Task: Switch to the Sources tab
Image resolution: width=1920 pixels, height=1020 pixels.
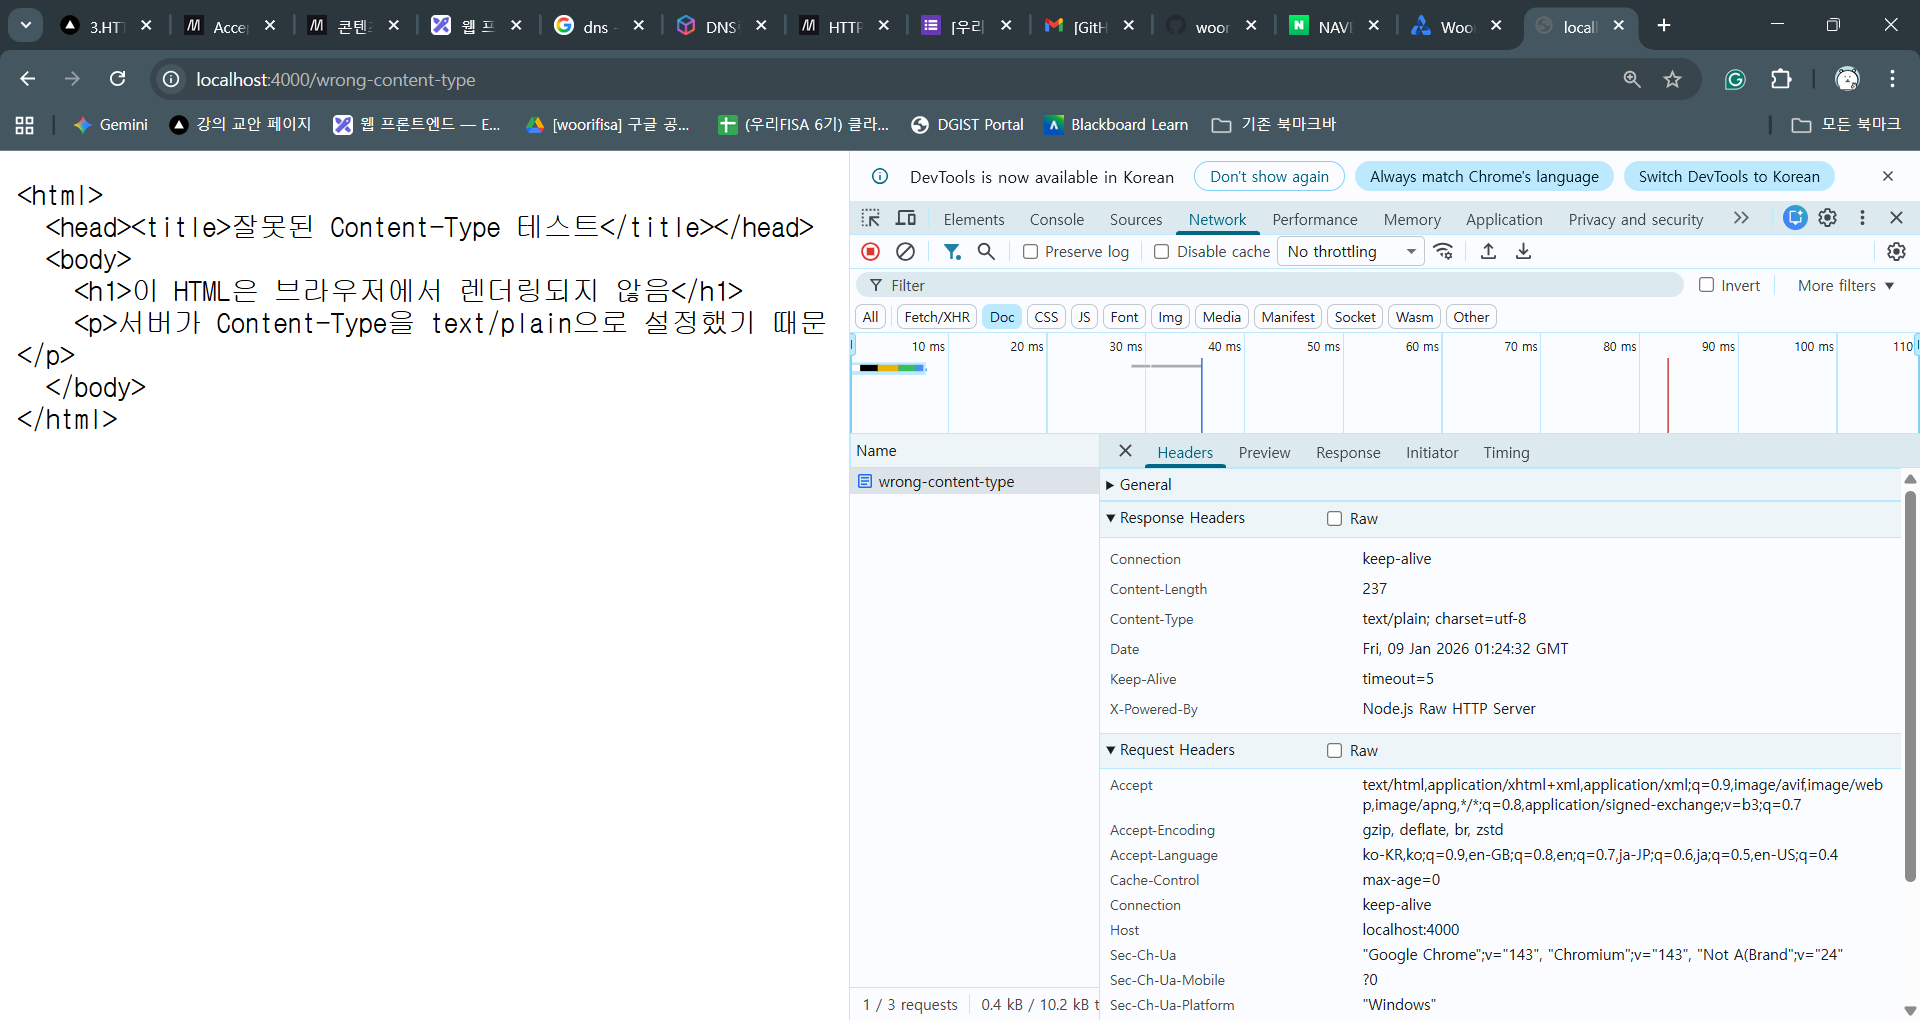Action: tap(1136, 219)
